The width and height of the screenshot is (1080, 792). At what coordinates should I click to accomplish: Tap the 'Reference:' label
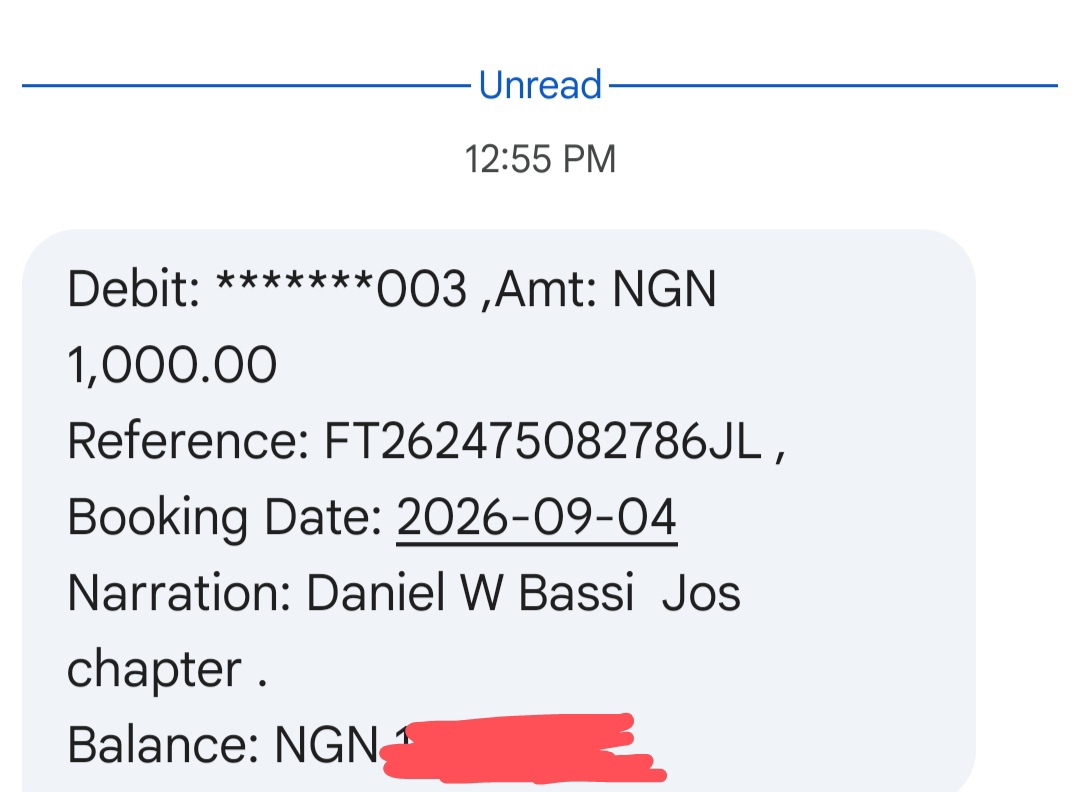[188, 441]
